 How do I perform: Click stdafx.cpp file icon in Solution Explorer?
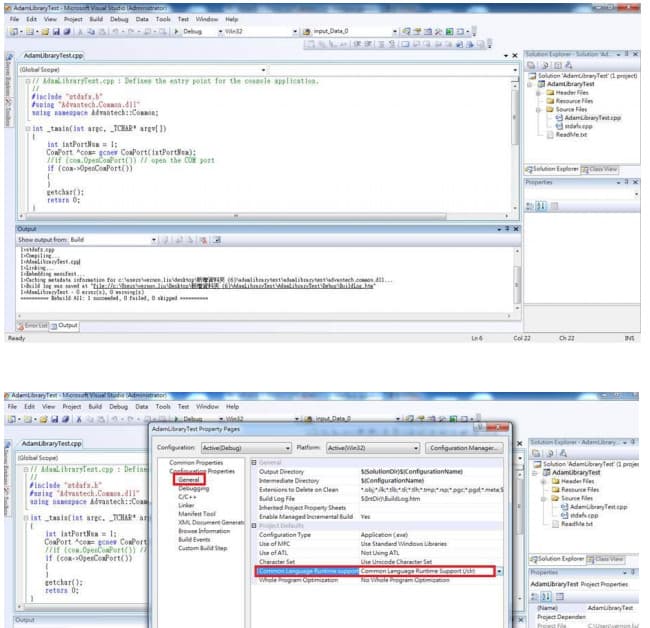[x=557, y=126]
